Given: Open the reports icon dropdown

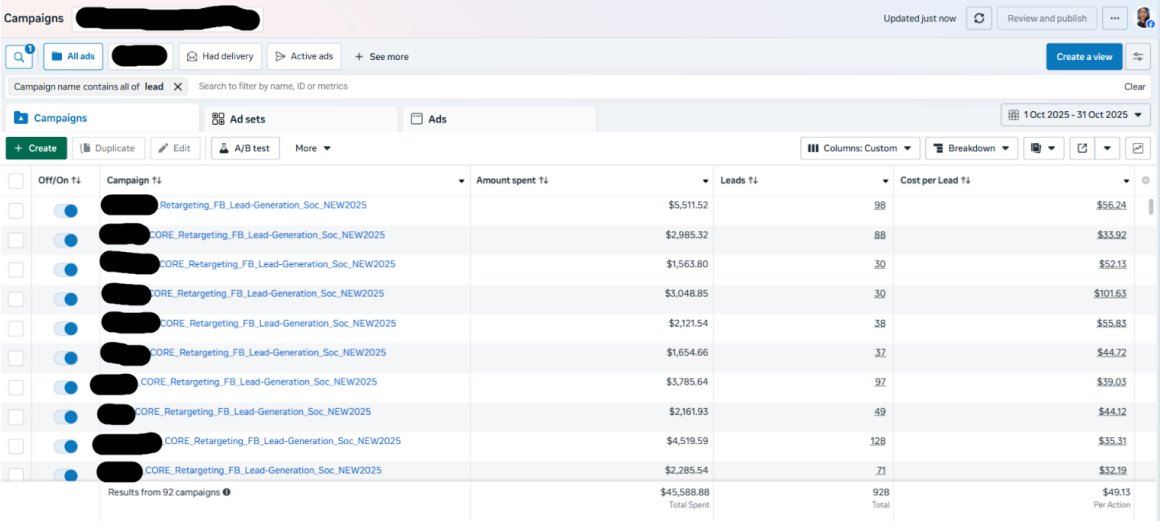Looking at the screenshot, I should click(1044, 148).
